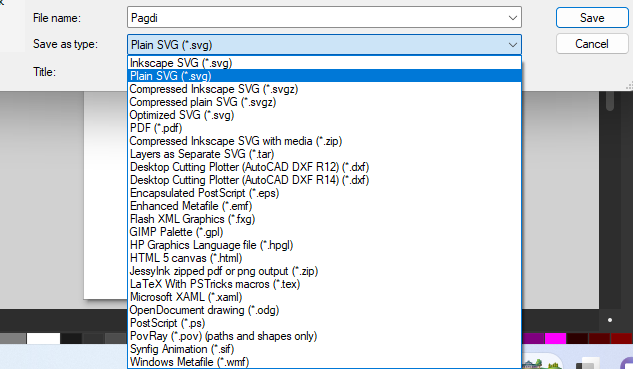This screenshot has width=633, height=369.
Task: Click the Inkscape vertical scrollbar thumb
Action: click(610, 101)
